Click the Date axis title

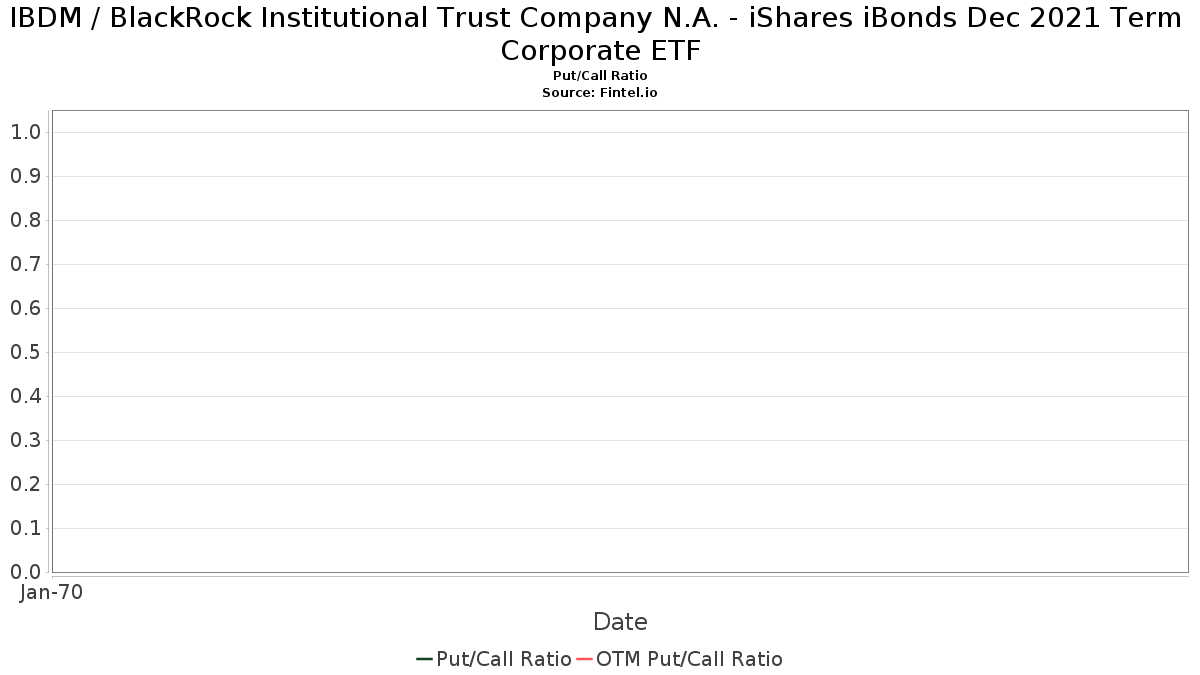(x=620, y=622)
